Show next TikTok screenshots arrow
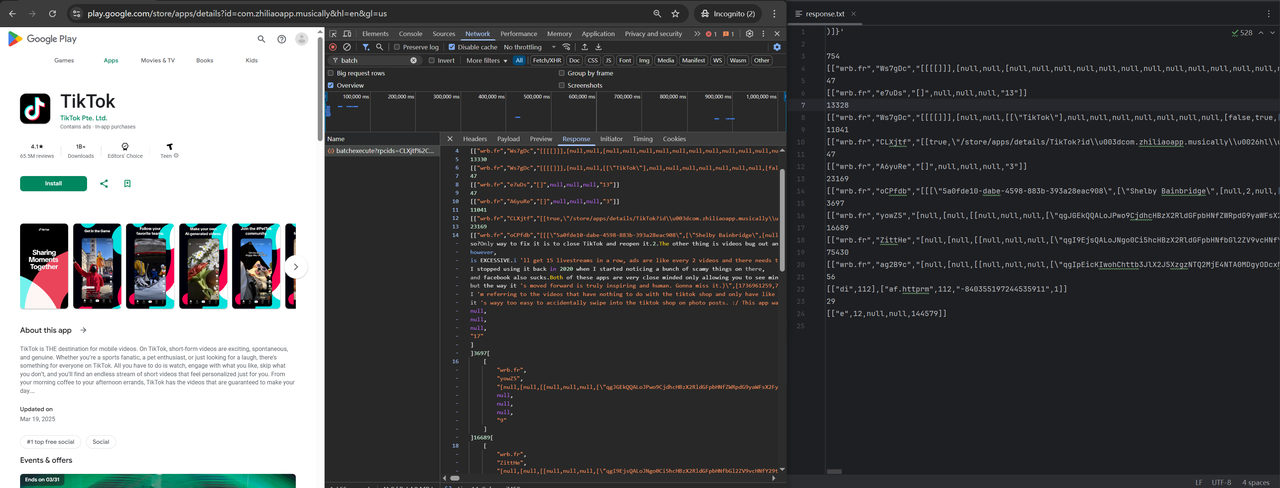 point(294,267)
